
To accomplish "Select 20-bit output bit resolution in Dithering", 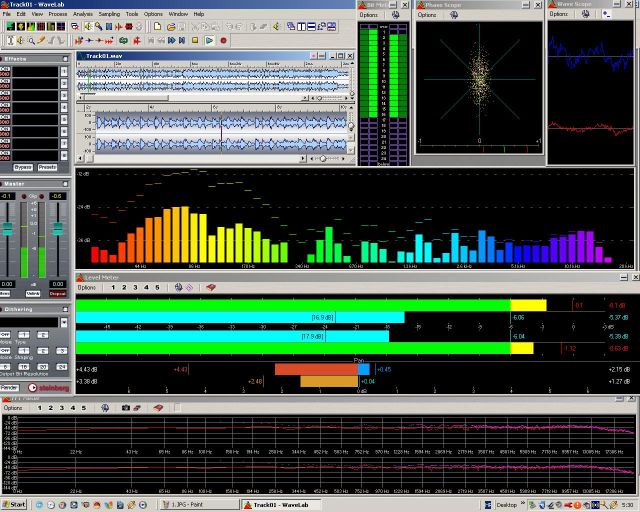I will pos(42,367).
